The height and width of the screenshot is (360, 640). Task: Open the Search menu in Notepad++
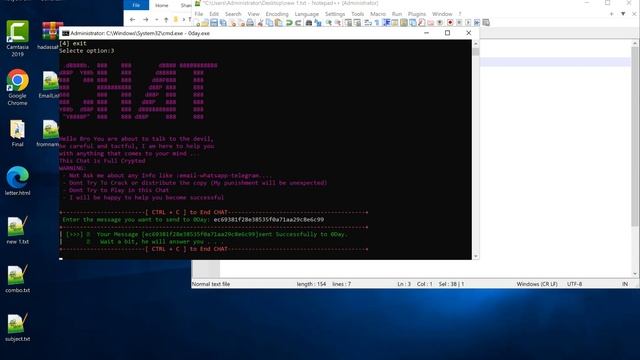tap(233, 14)
